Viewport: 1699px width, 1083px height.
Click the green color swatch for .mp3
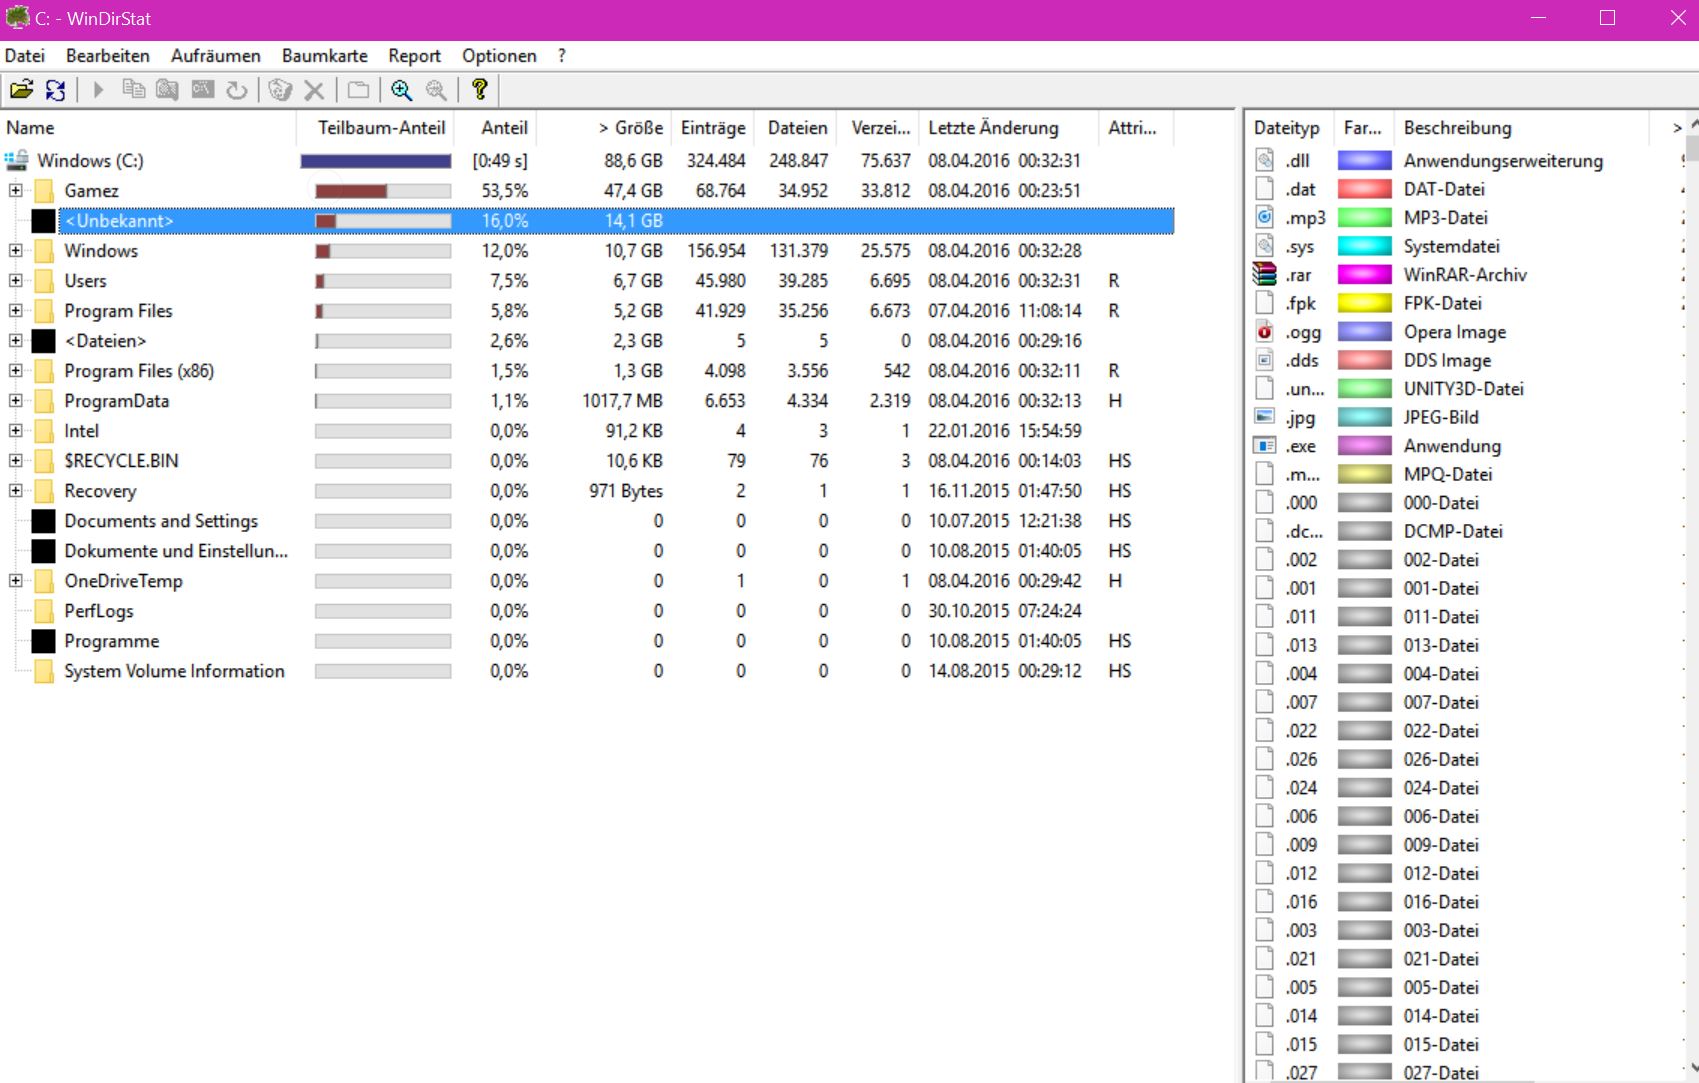pos(1365,218)
